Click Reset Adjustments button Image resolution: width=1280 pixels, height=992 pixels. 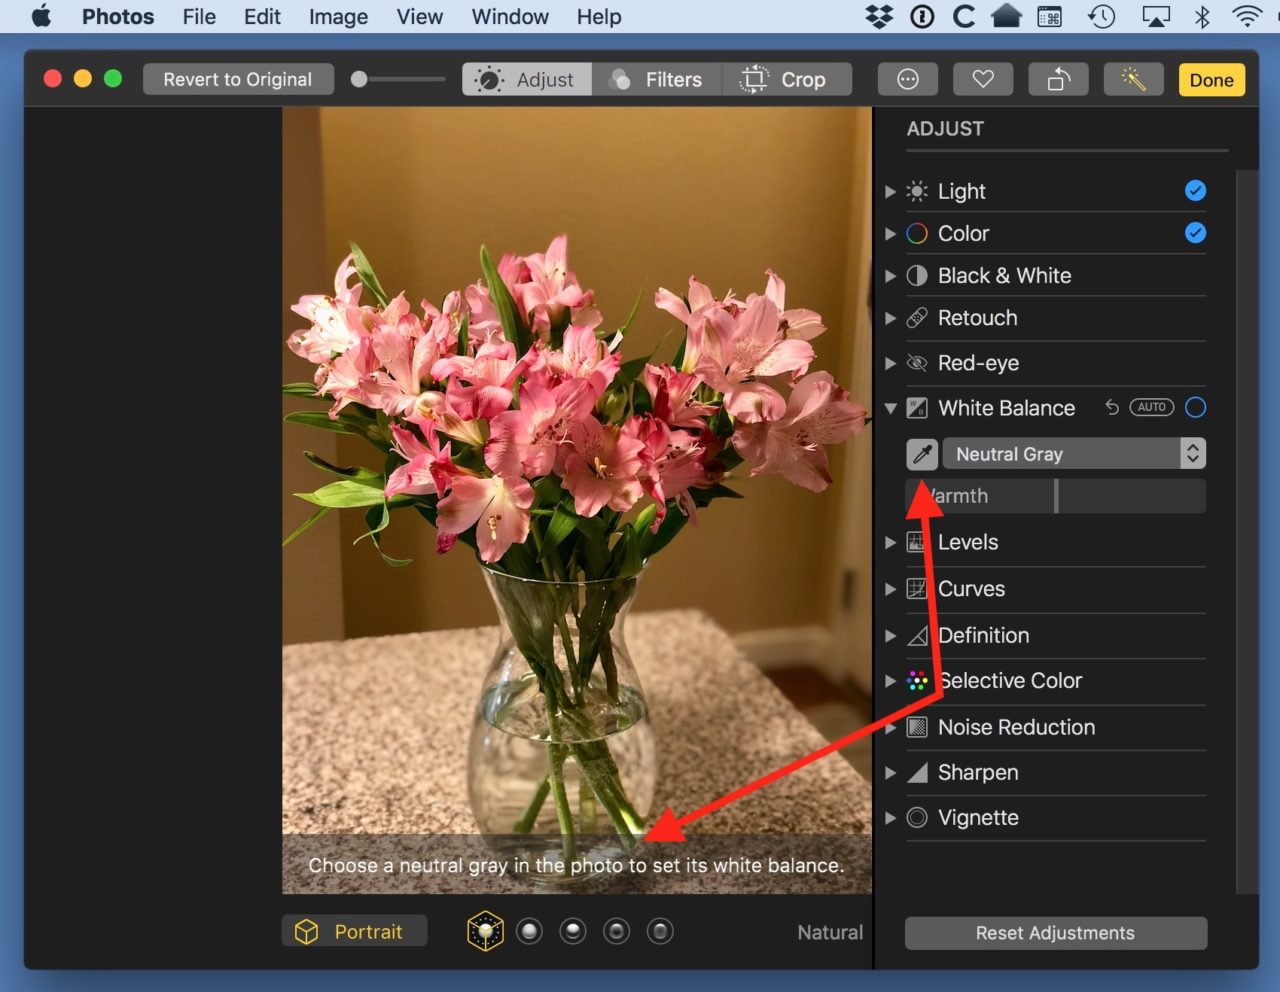pyautogui.click(x=1056, y=933)
